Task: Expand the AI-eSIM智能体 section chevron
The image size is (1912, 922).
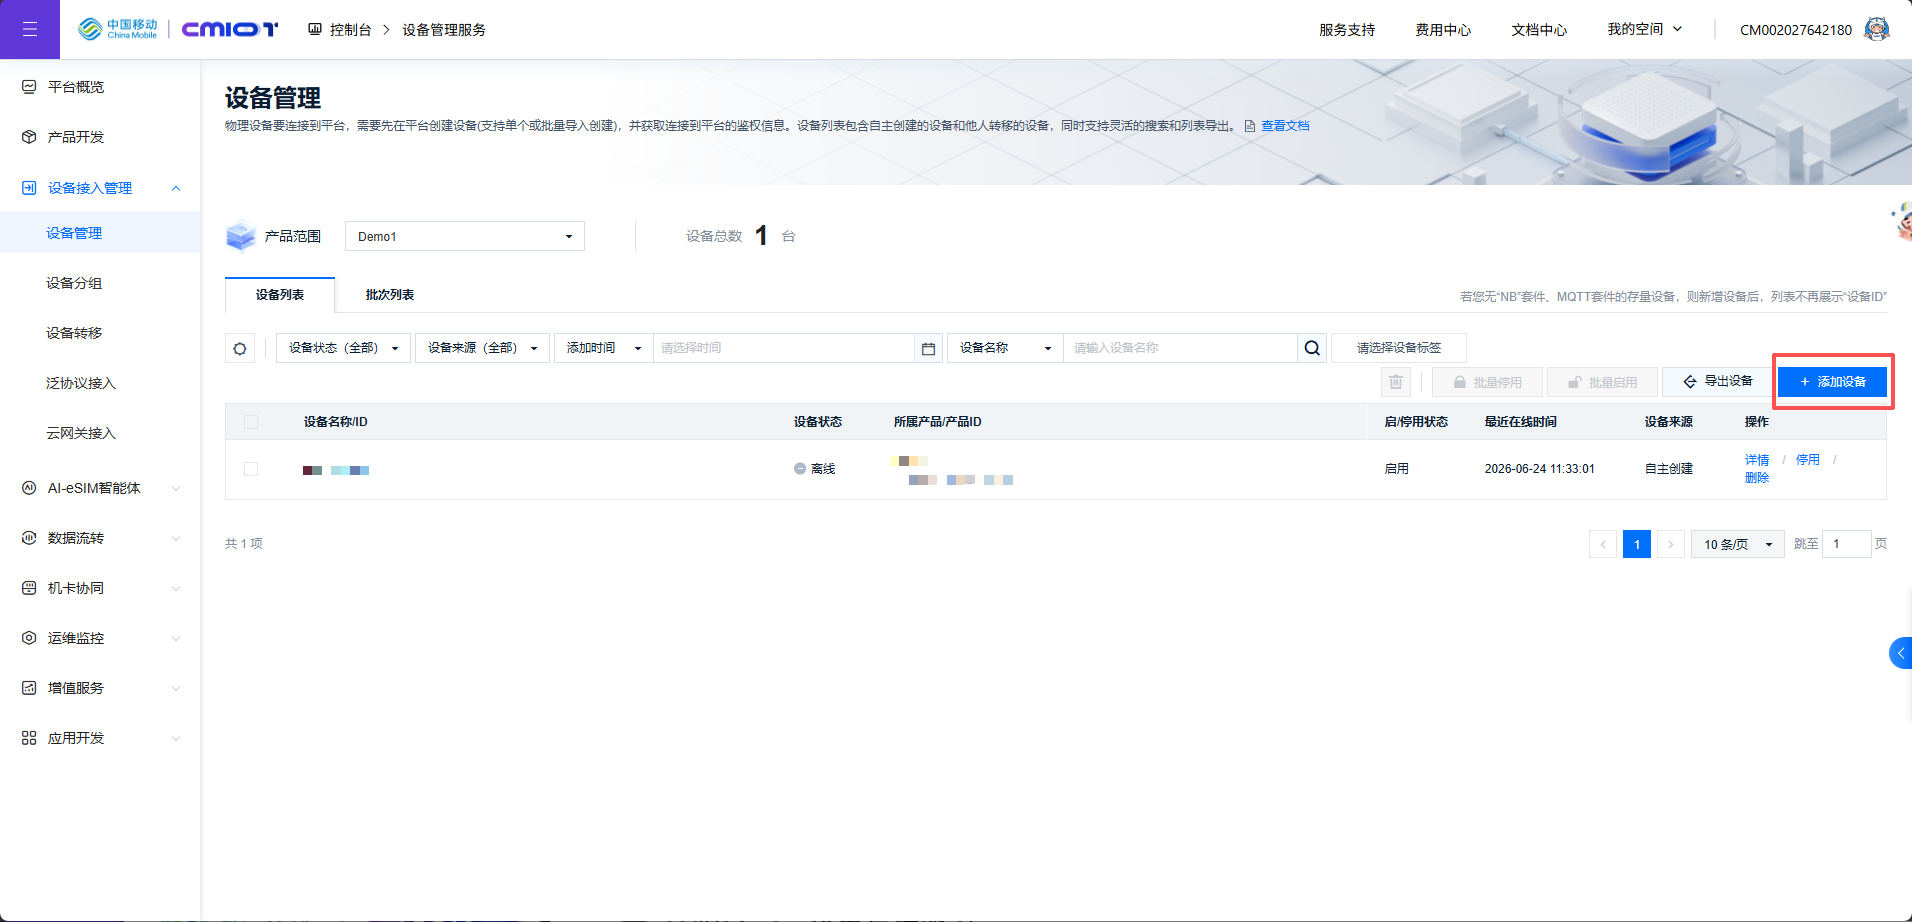Action: click(x=176, y=488)
